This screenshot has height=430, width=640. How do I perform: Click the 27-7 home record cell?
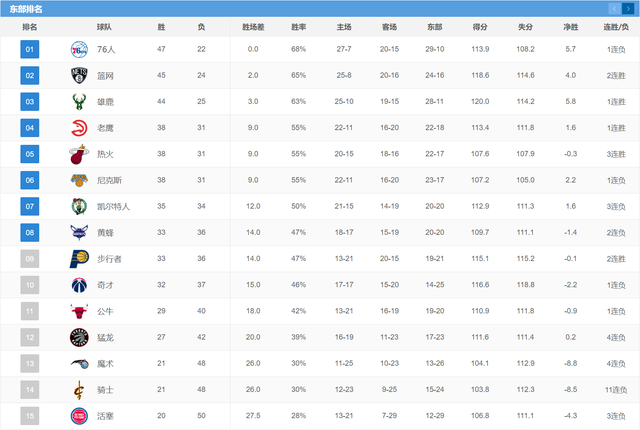tap(344, 49)
